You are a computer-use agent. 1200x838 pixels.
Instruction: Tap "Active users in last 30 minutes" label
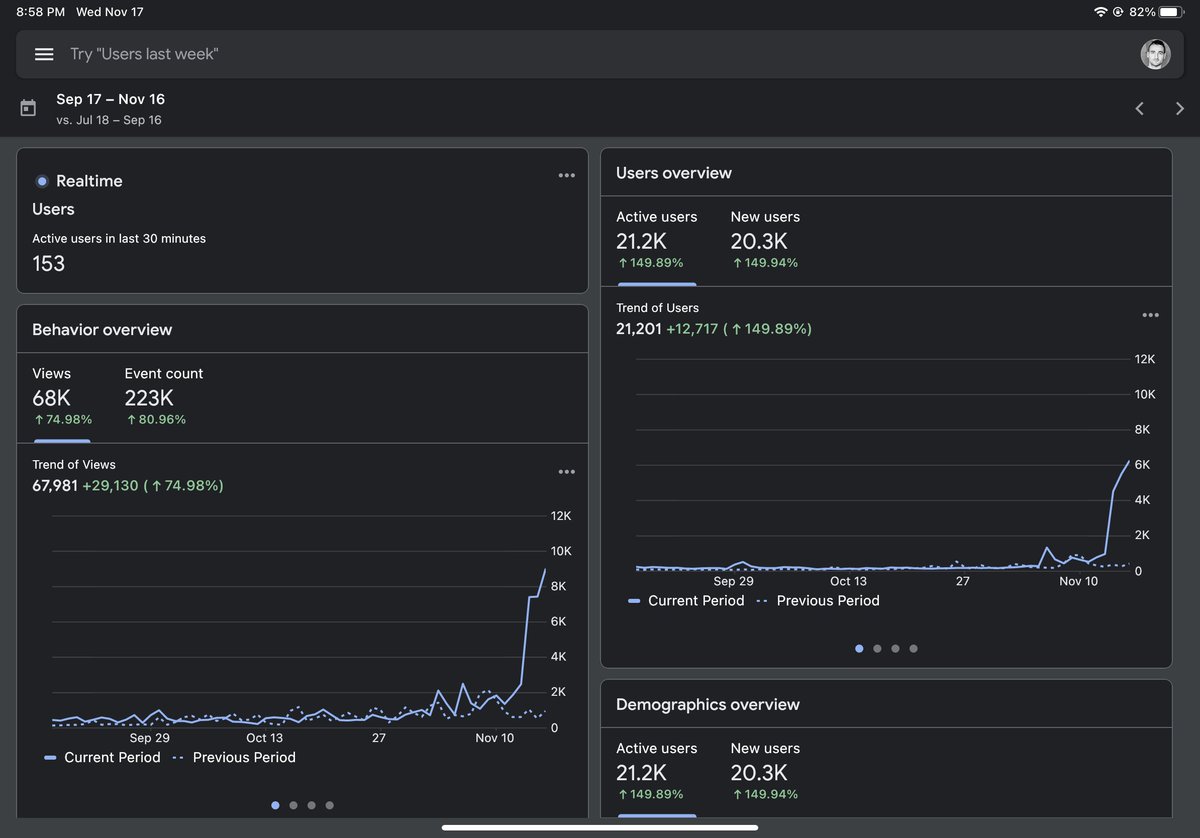pos(119,239)
